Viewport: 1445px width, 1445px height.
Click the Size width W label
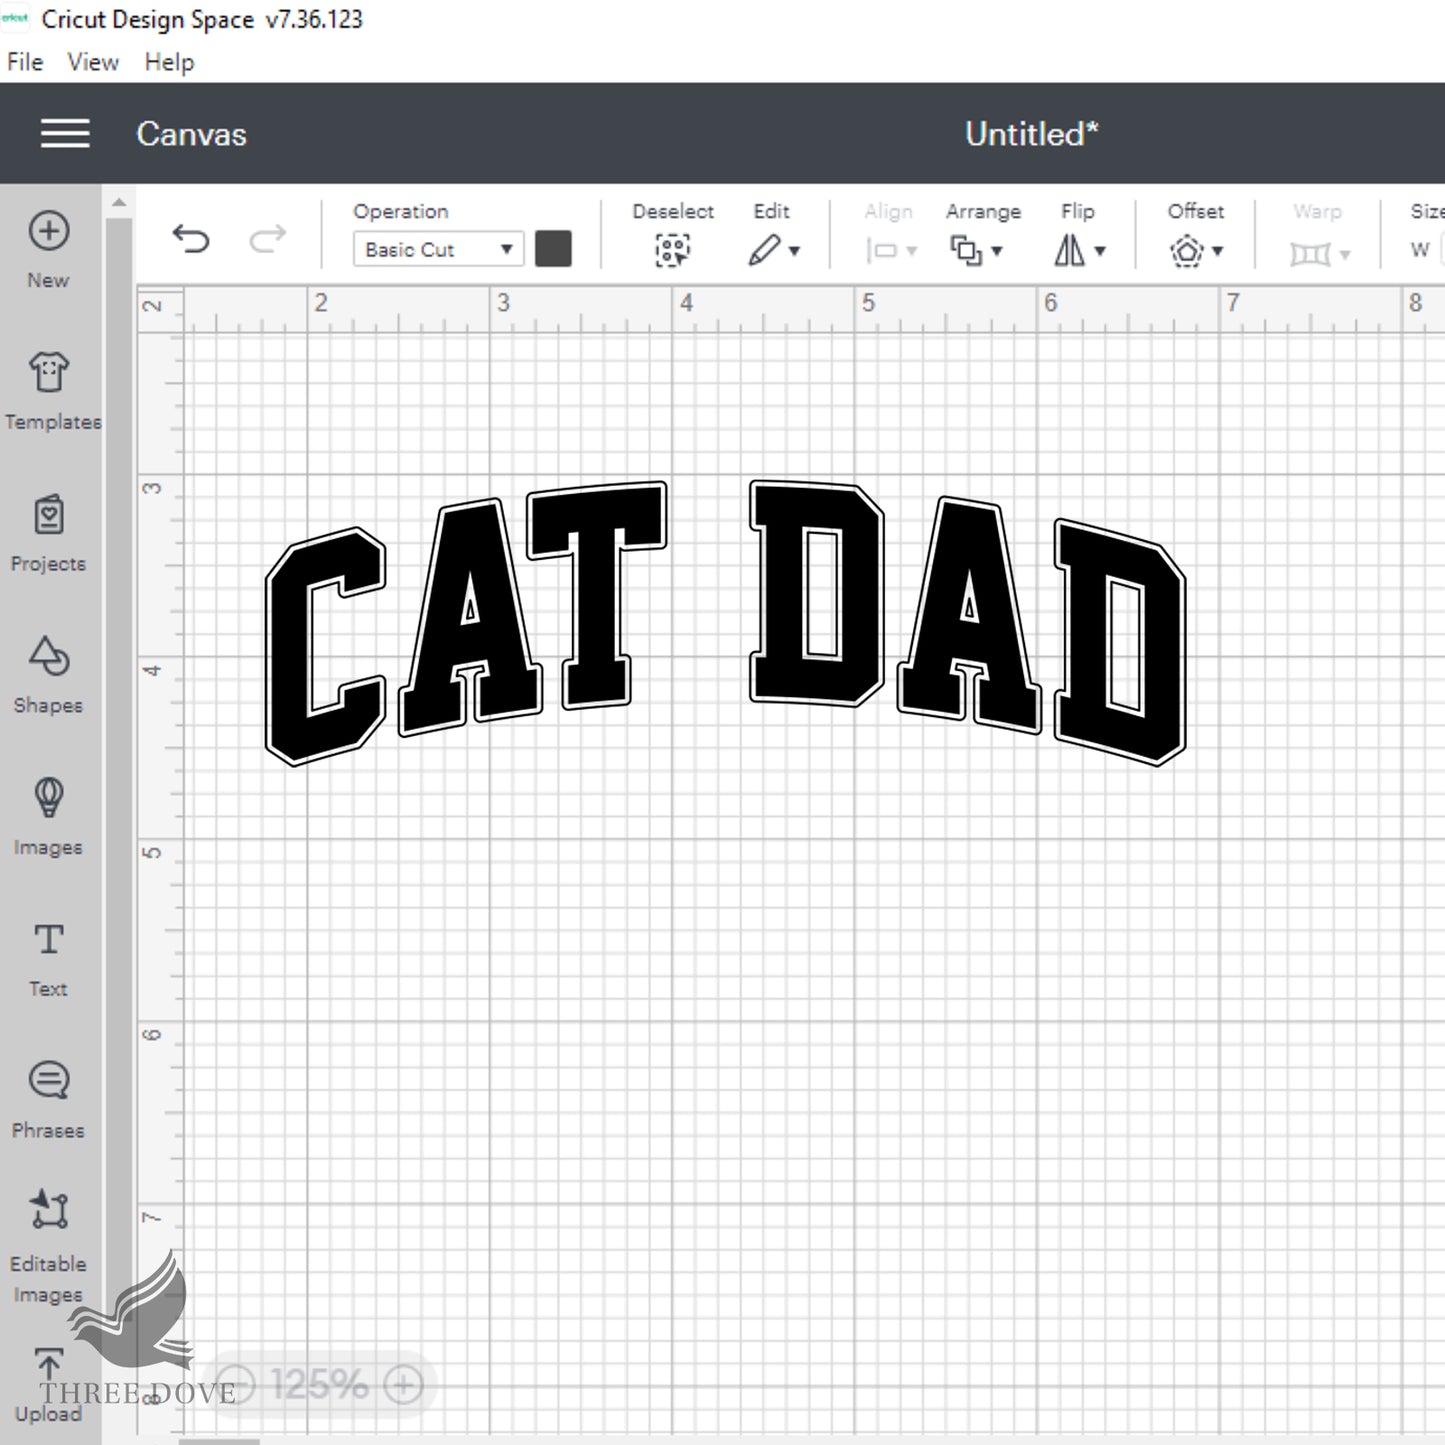pyautogui.click(x=1420, y=250)
